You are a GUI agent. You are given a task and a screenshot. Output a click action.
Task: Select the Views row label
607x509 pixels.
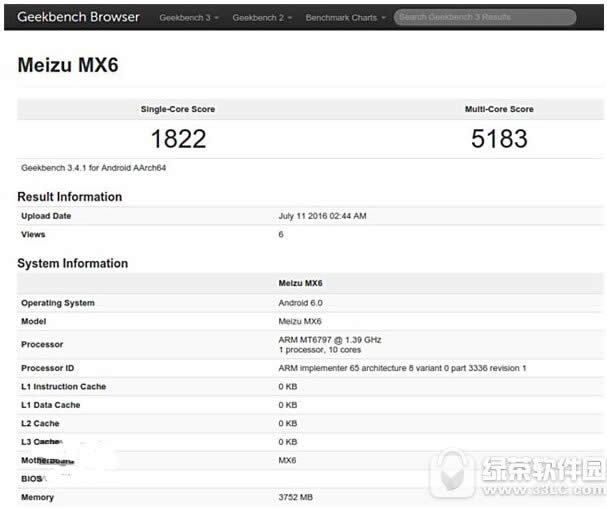point(33,235)
